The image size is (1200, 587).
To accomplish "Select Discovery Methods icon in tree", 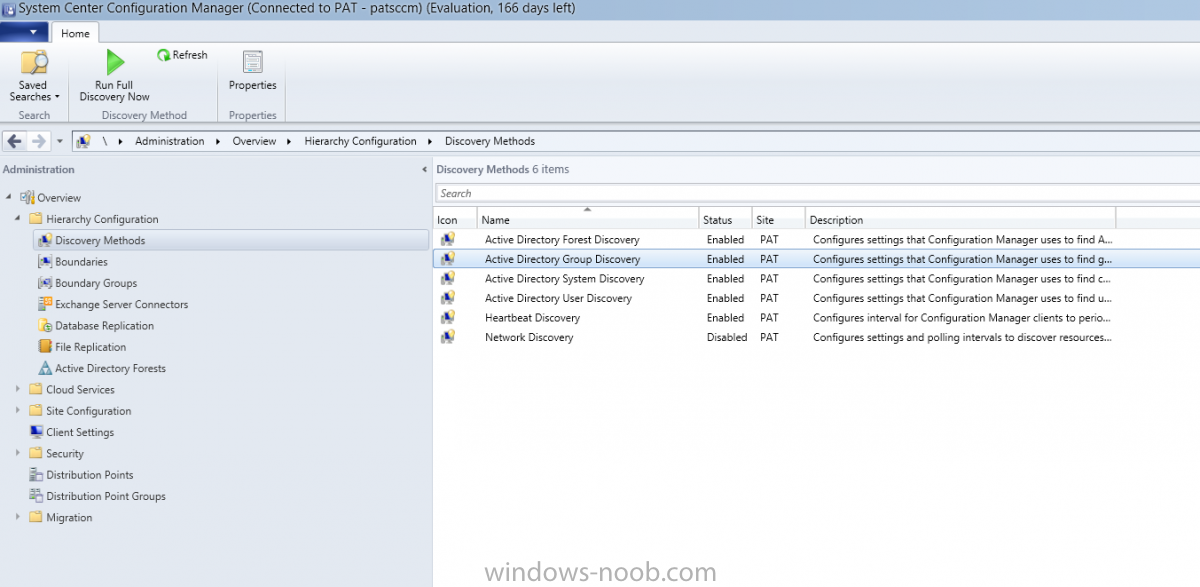I will coord(45,240).
